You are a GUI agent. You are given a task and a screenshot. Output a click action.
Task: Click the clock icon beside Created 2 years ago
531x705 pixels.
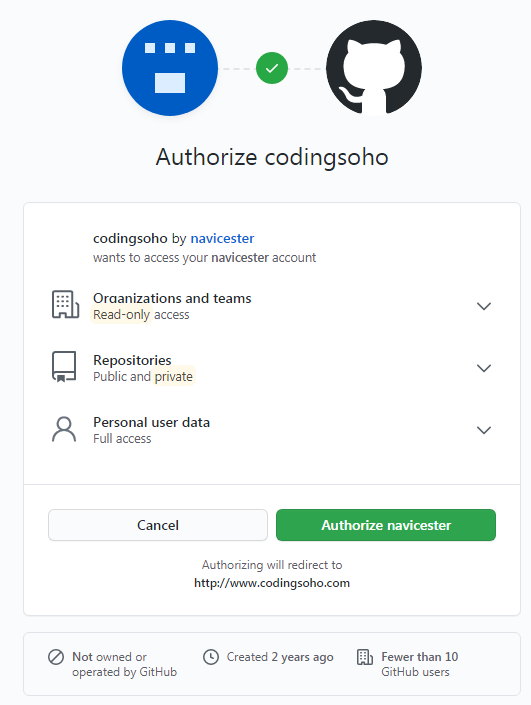point(211,657)
